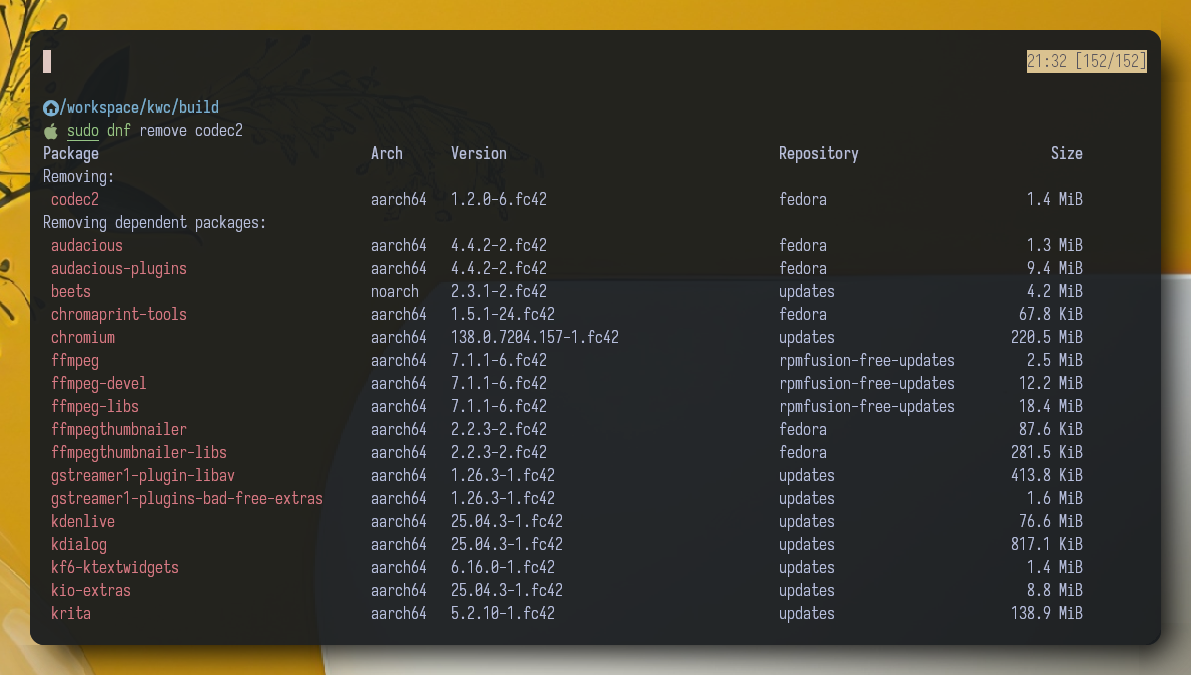Click the krita package name

[71, 613]
